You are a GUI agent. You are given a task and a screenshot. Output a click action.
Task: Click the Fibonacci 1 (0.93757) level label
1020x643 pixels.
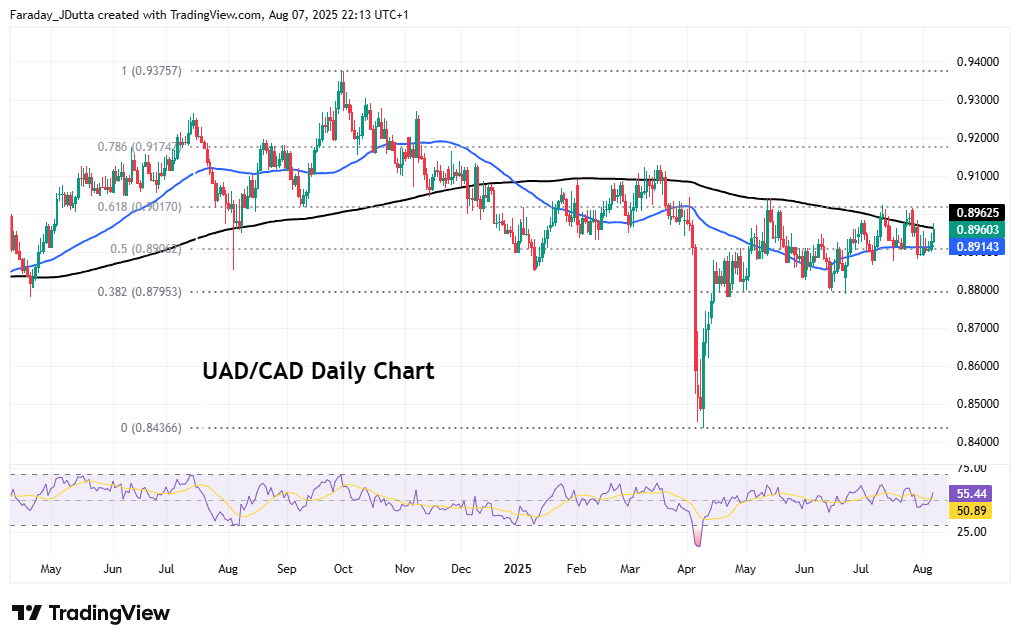pos(152,71)
